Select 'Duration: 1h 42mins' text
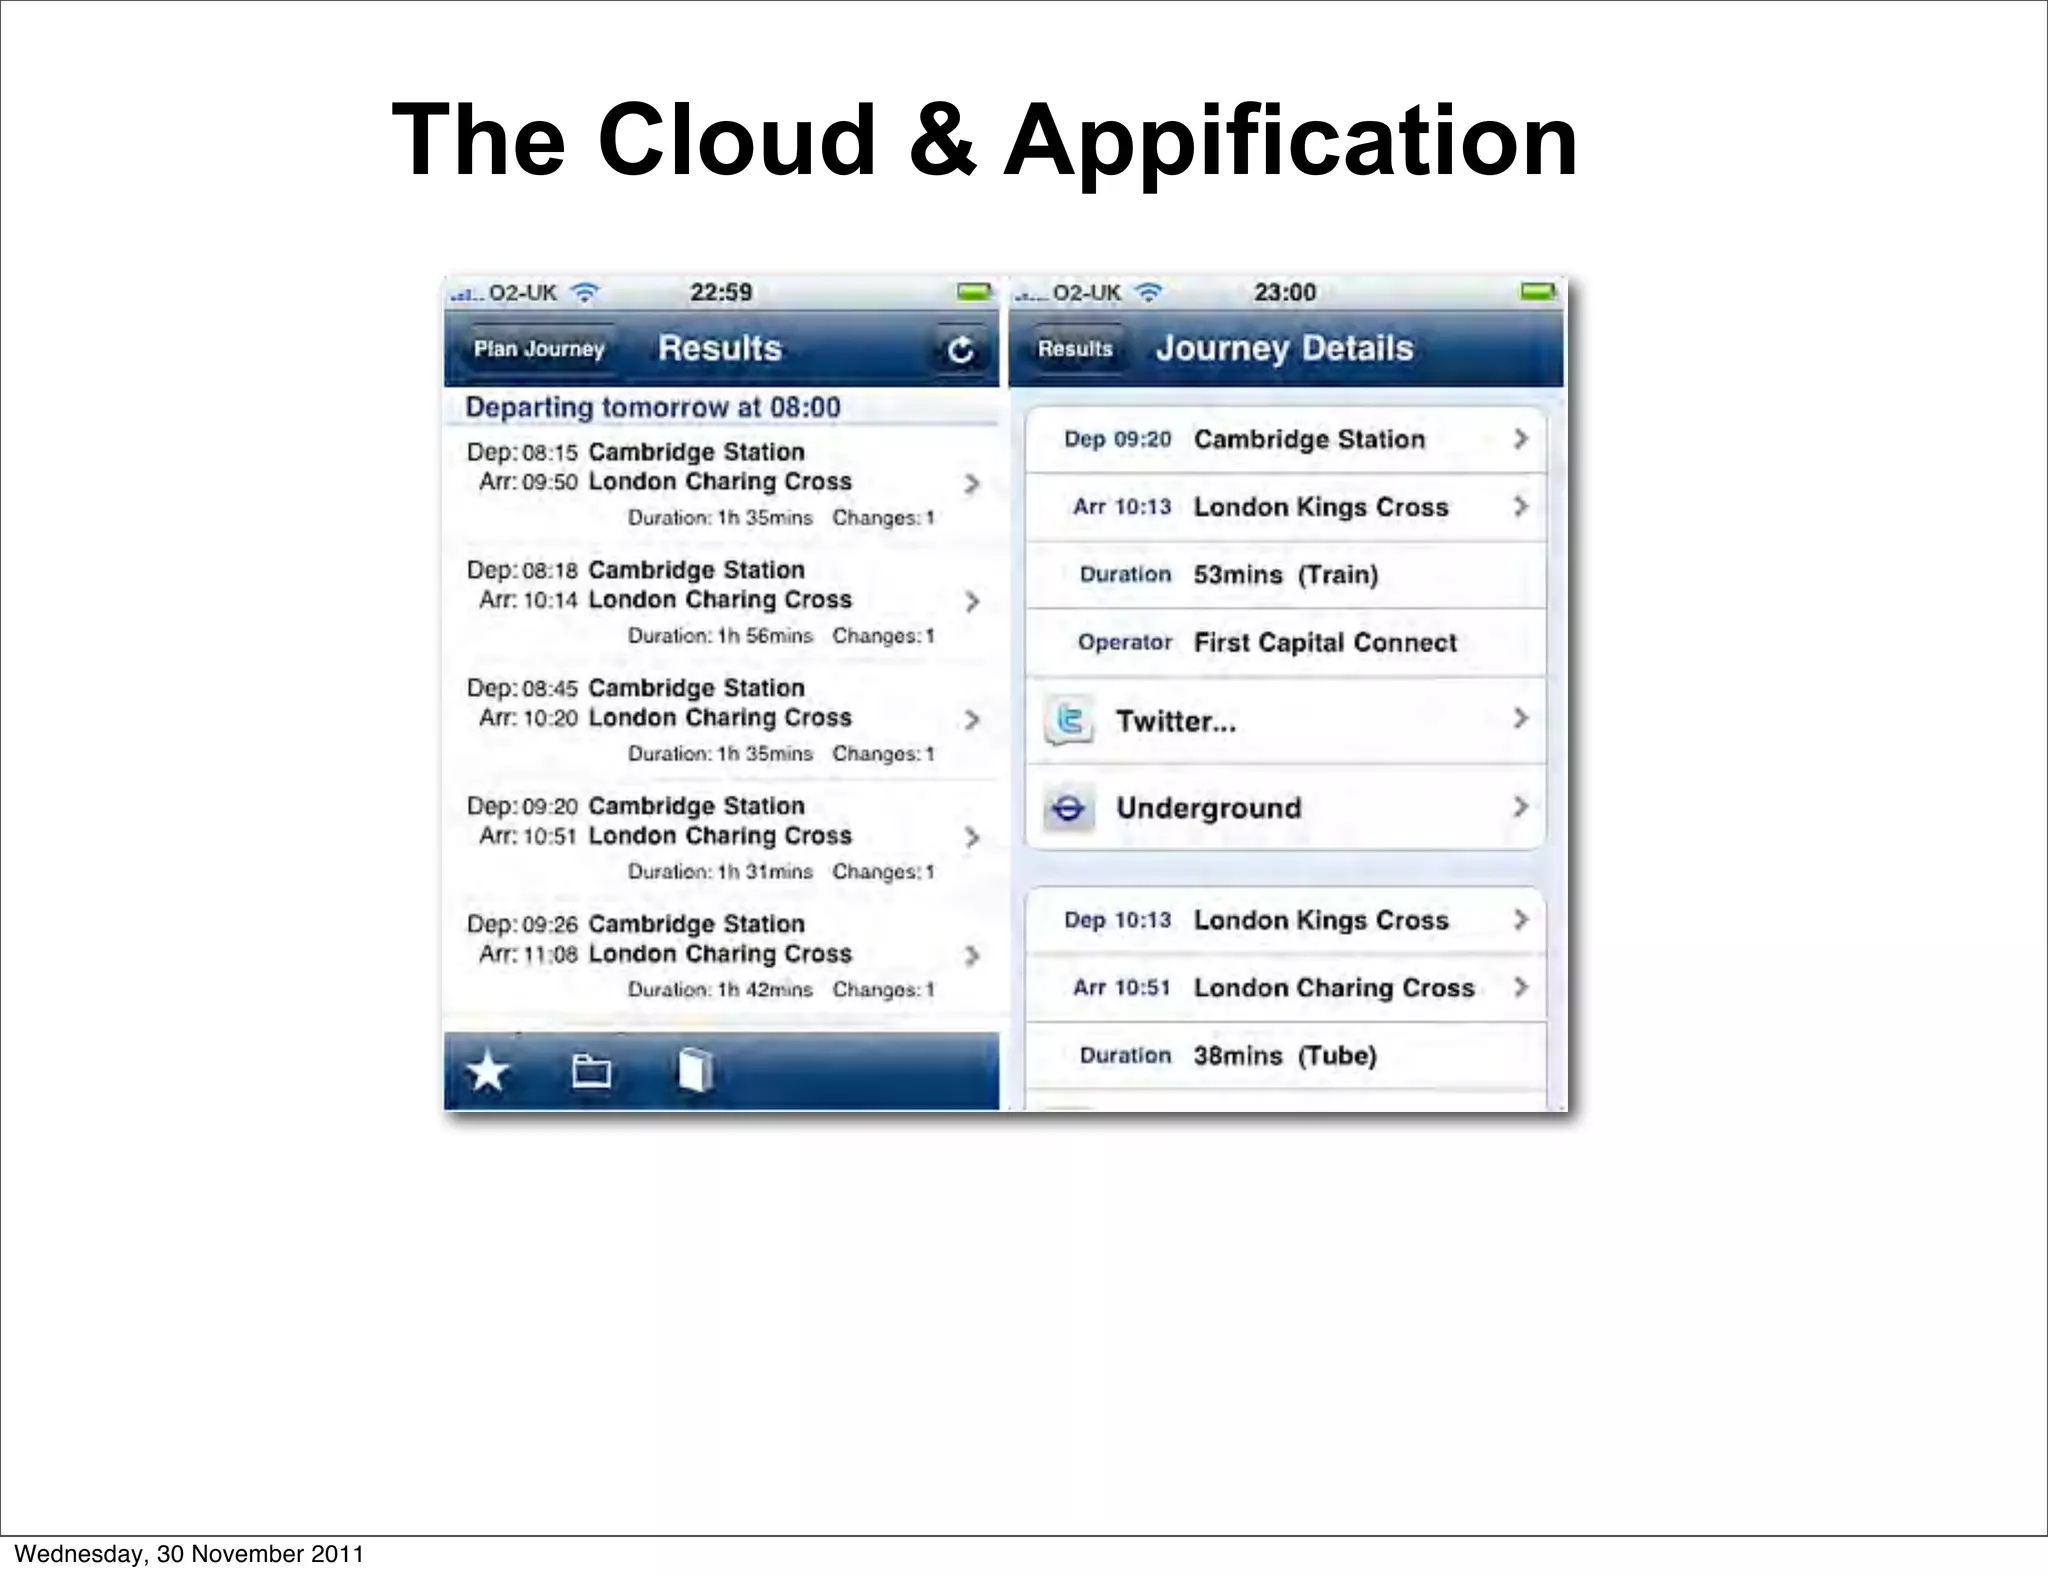The image size is (2048, 1576). (720, 990)
